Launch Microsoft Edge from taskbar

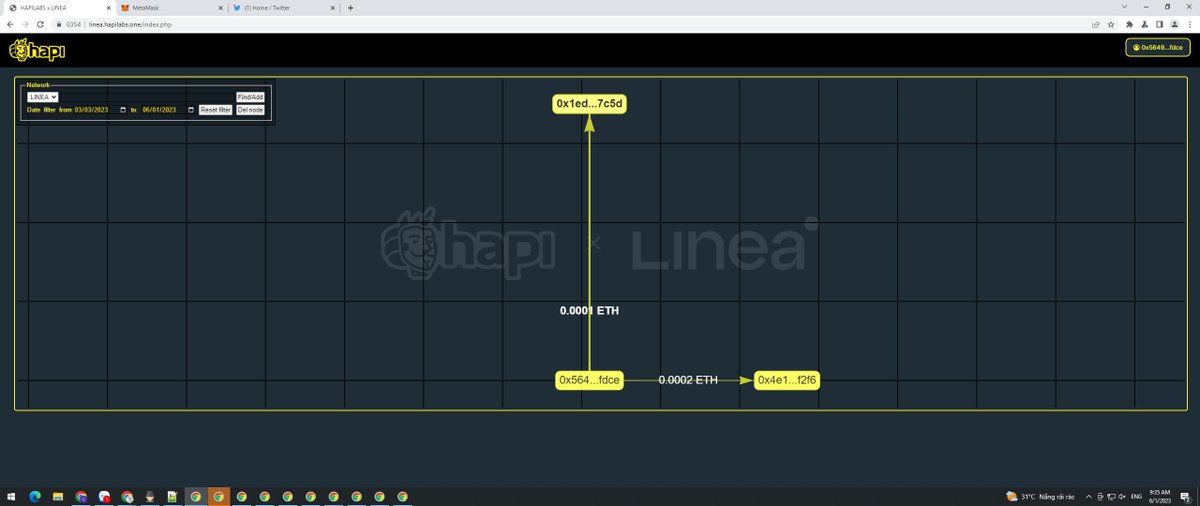pyautogui.click(x=34, y=496)
